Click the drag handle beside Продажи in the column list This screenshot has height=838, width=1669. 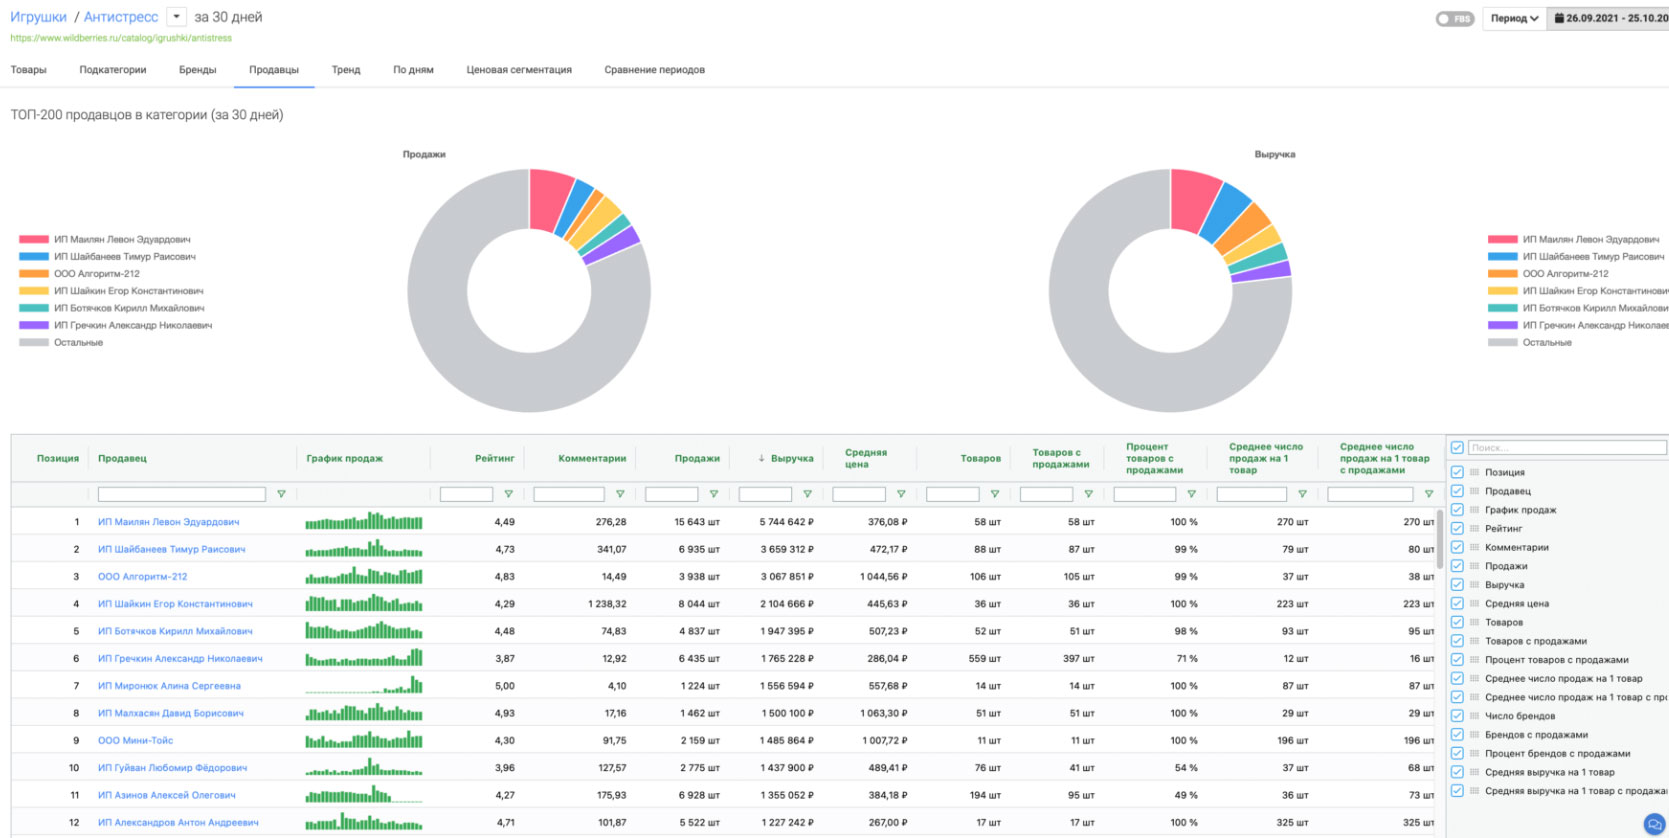(x=1474, y=566)
